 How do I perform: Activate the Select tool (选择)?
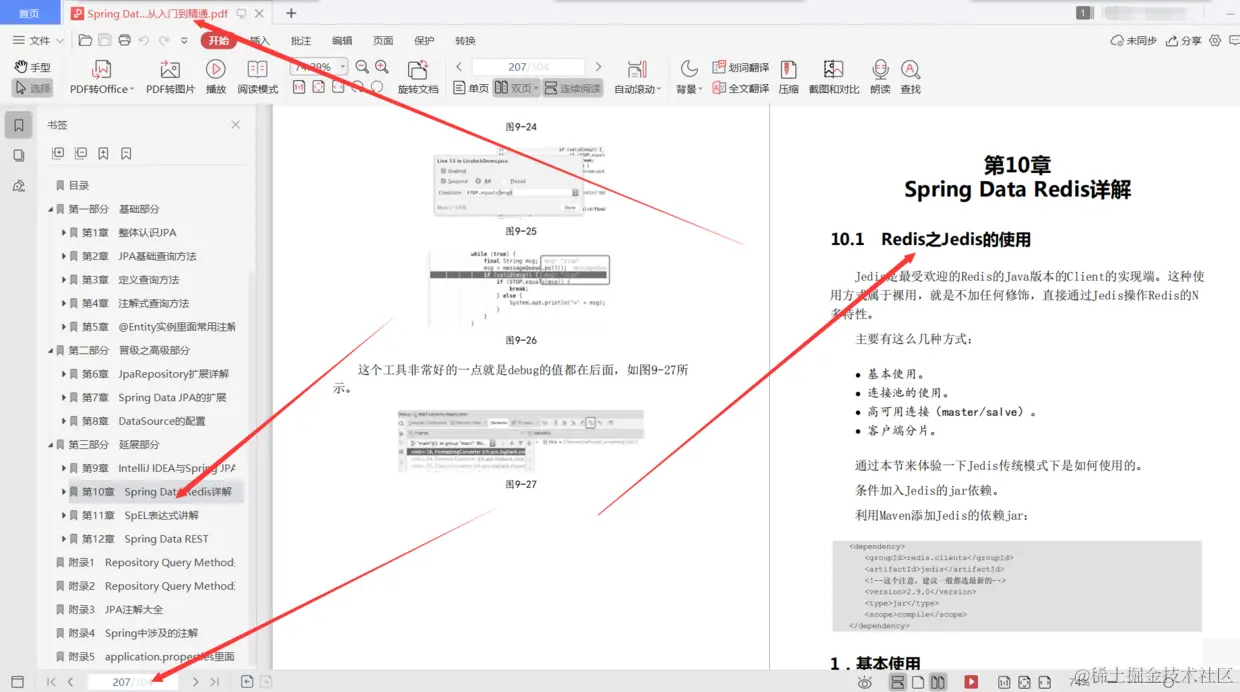click(32, 88)
